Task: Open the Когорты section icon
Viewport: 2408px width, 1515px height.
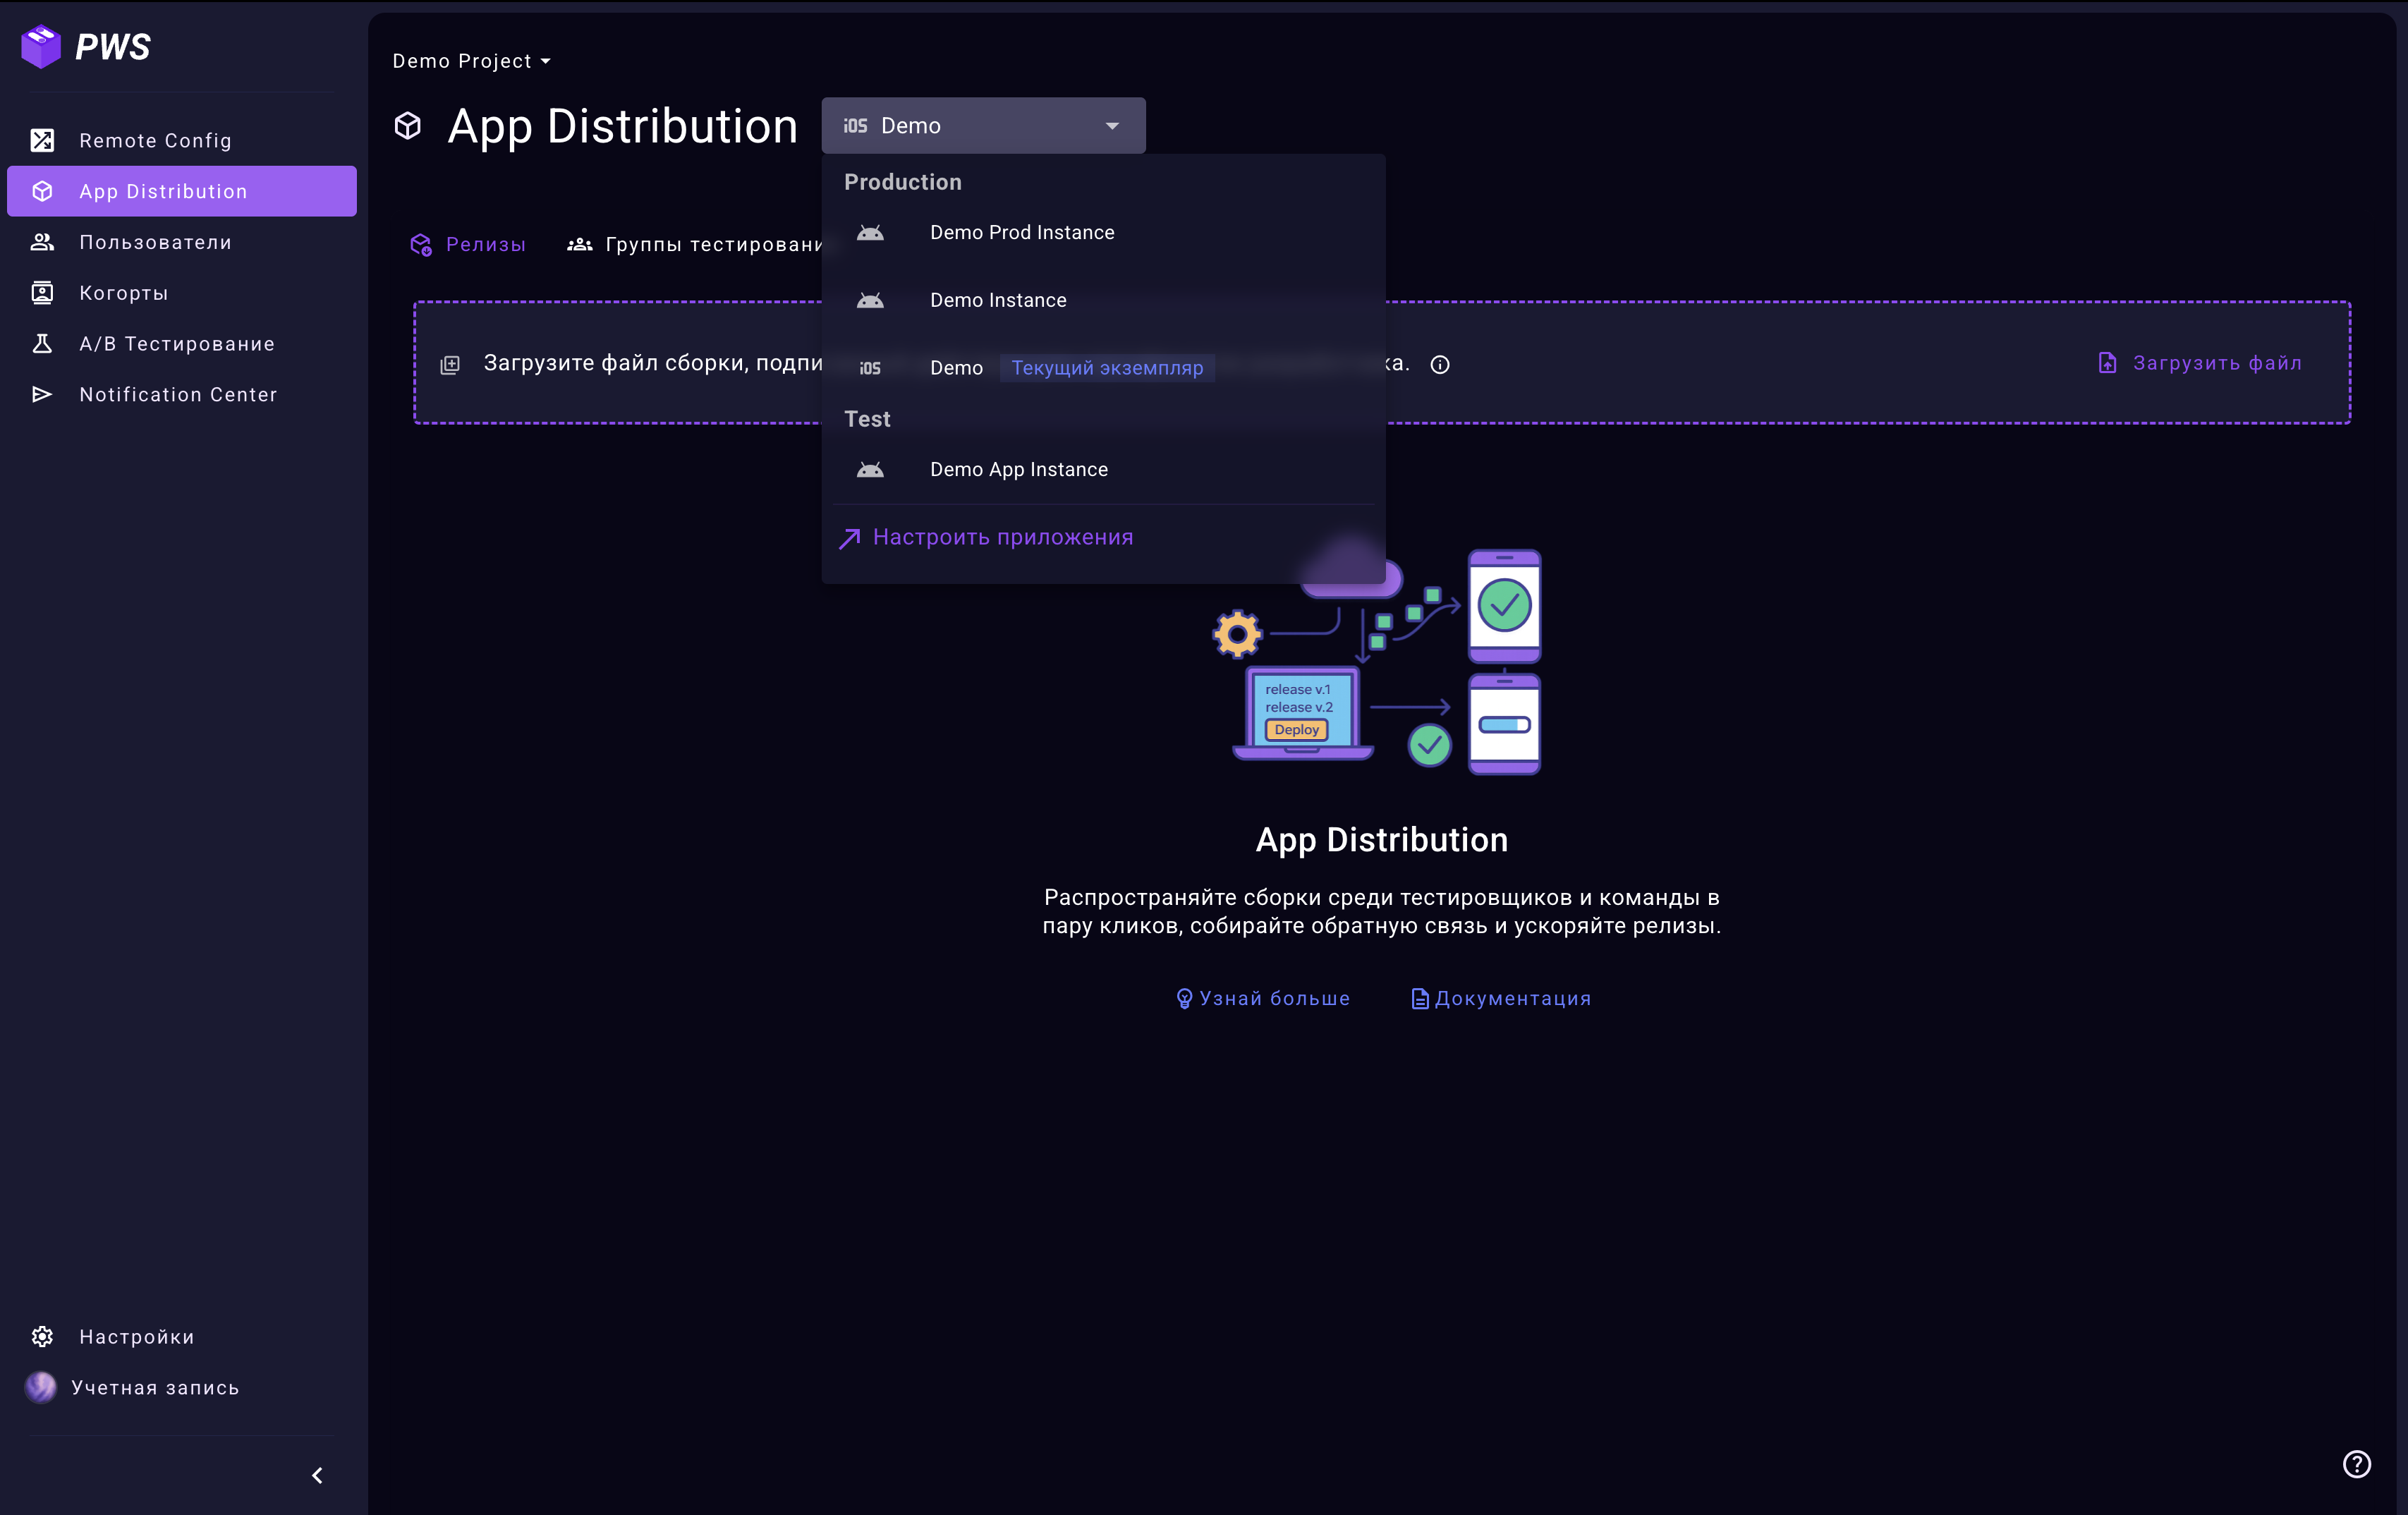Action: (x=42, y=293)
